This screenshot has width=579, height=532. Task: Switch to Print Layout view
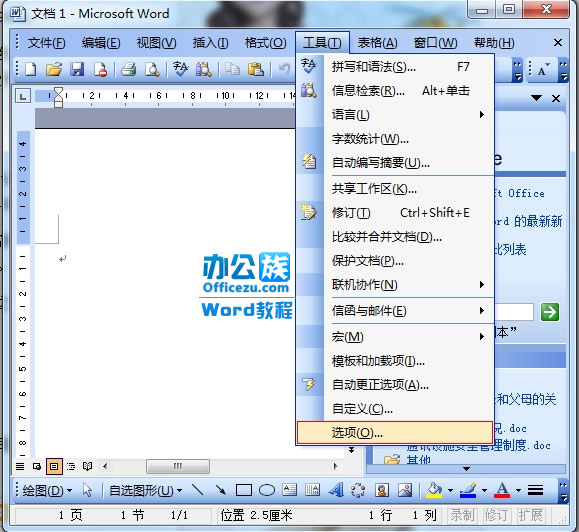tap(54, 466)
